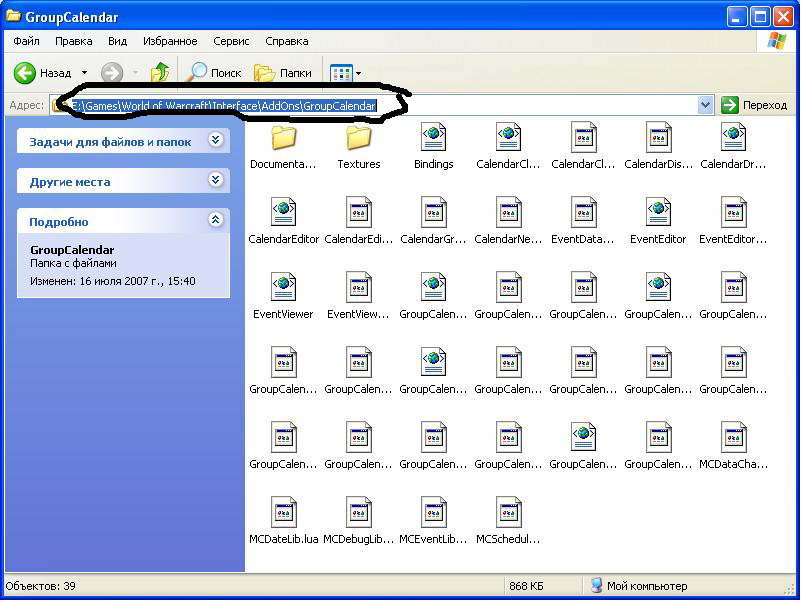Open the Справка menu

[287, 41]
